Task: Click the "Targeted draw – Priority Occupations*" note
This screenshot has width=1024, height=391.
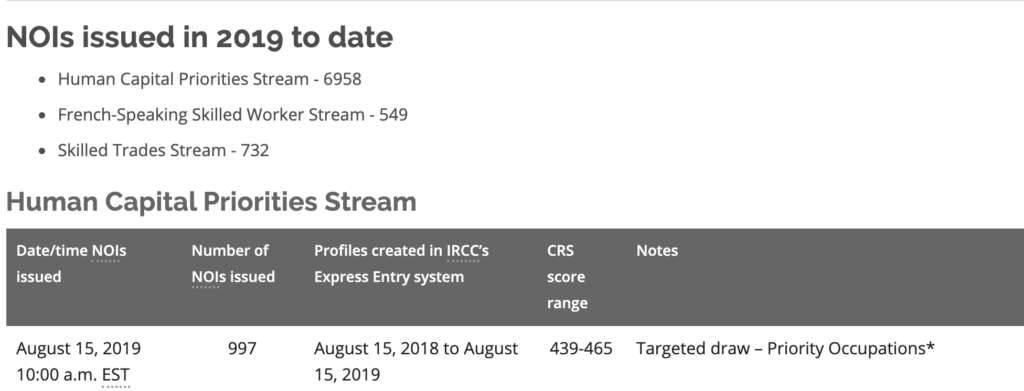Action: click(786, 349)
